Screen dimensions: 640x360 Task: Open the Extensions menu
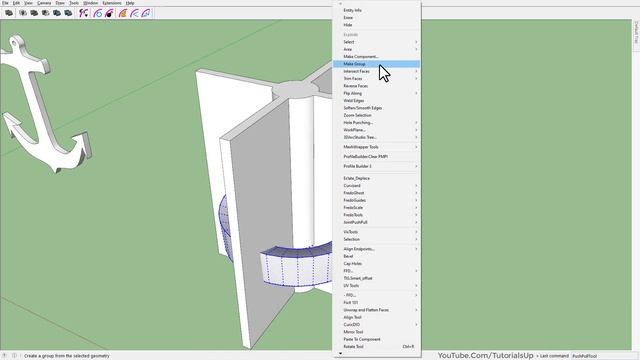click(x=112, y=3)
